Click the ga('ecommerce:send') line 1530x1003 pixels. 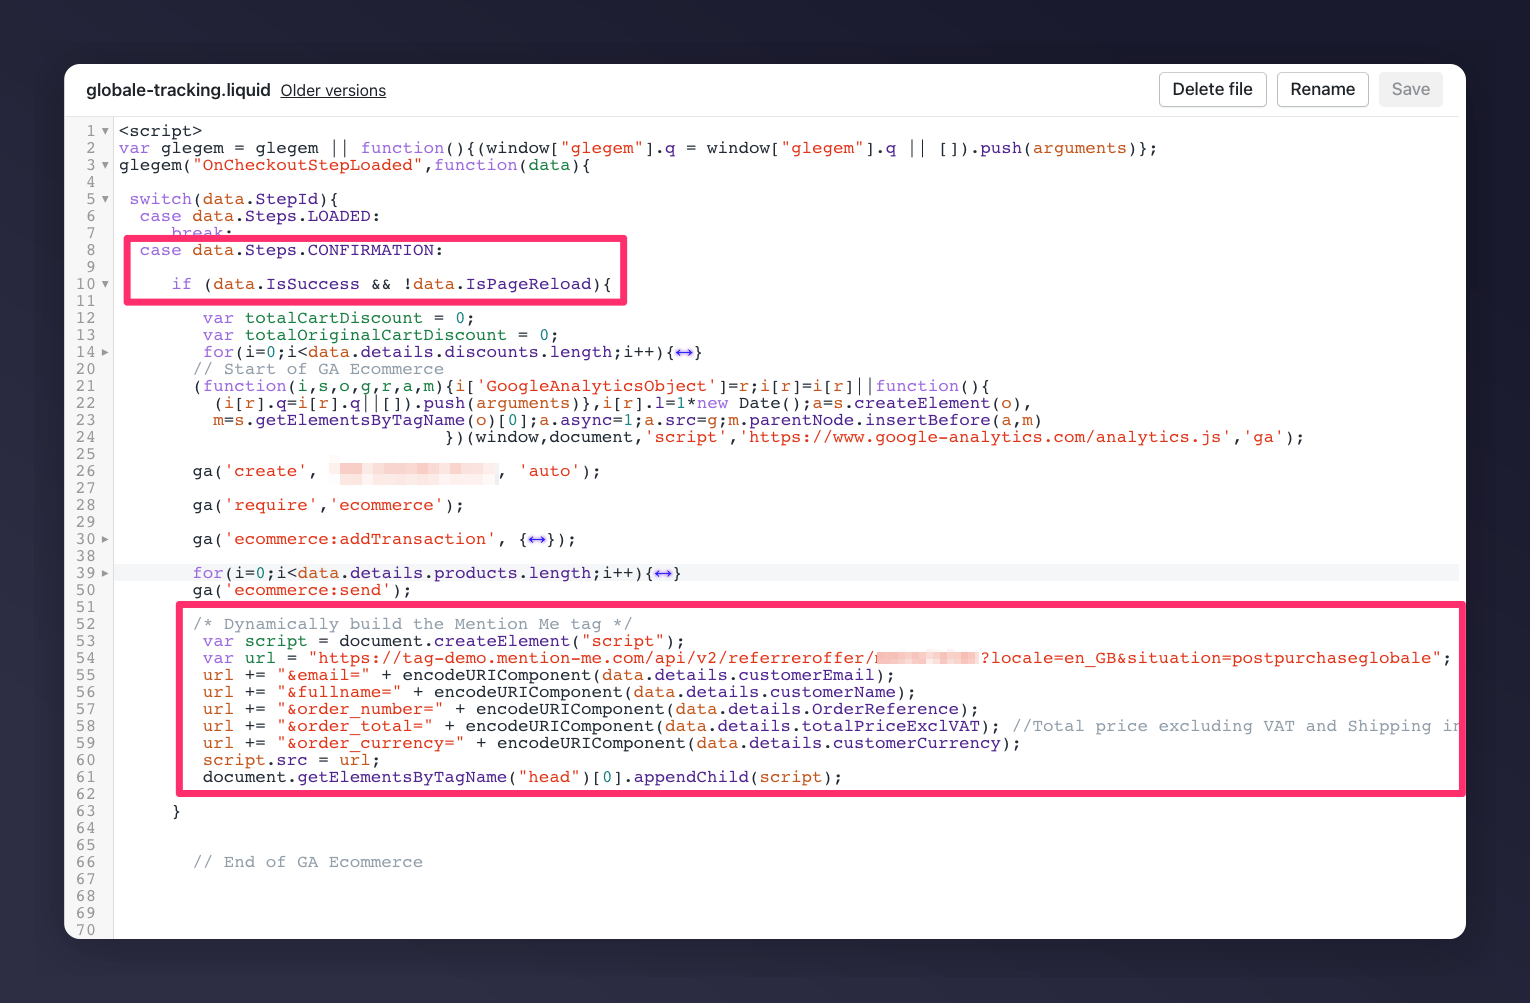[x=302, y=590]
